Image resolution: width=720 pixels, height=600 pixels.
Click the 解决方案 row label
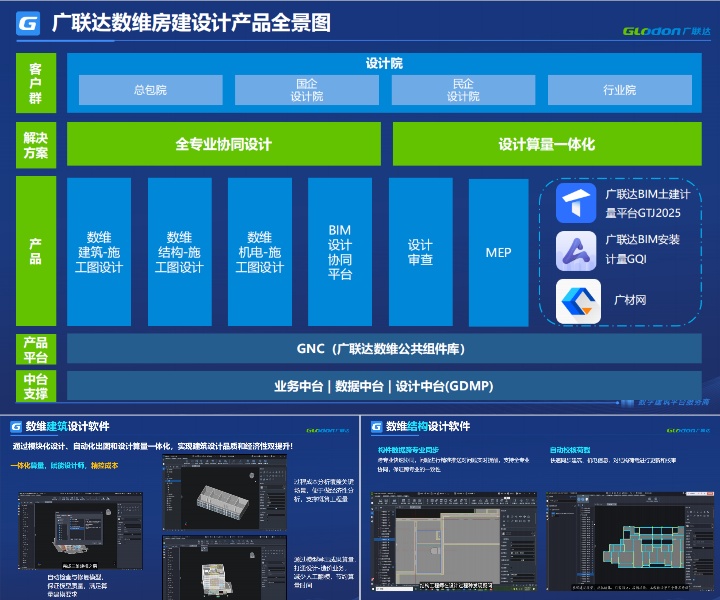pyautogui.click(x=36, y=145)
